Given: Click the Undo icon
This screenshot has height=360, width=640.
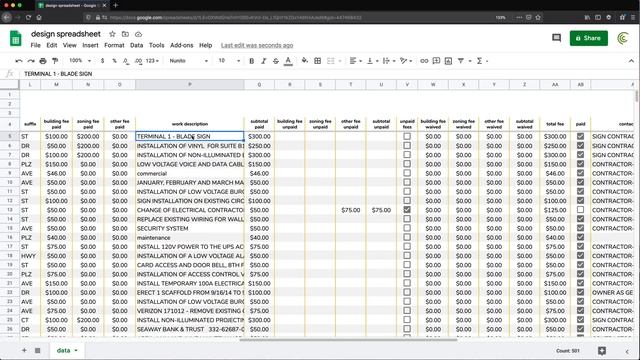Looking at the screenshot, I should 19,61.
